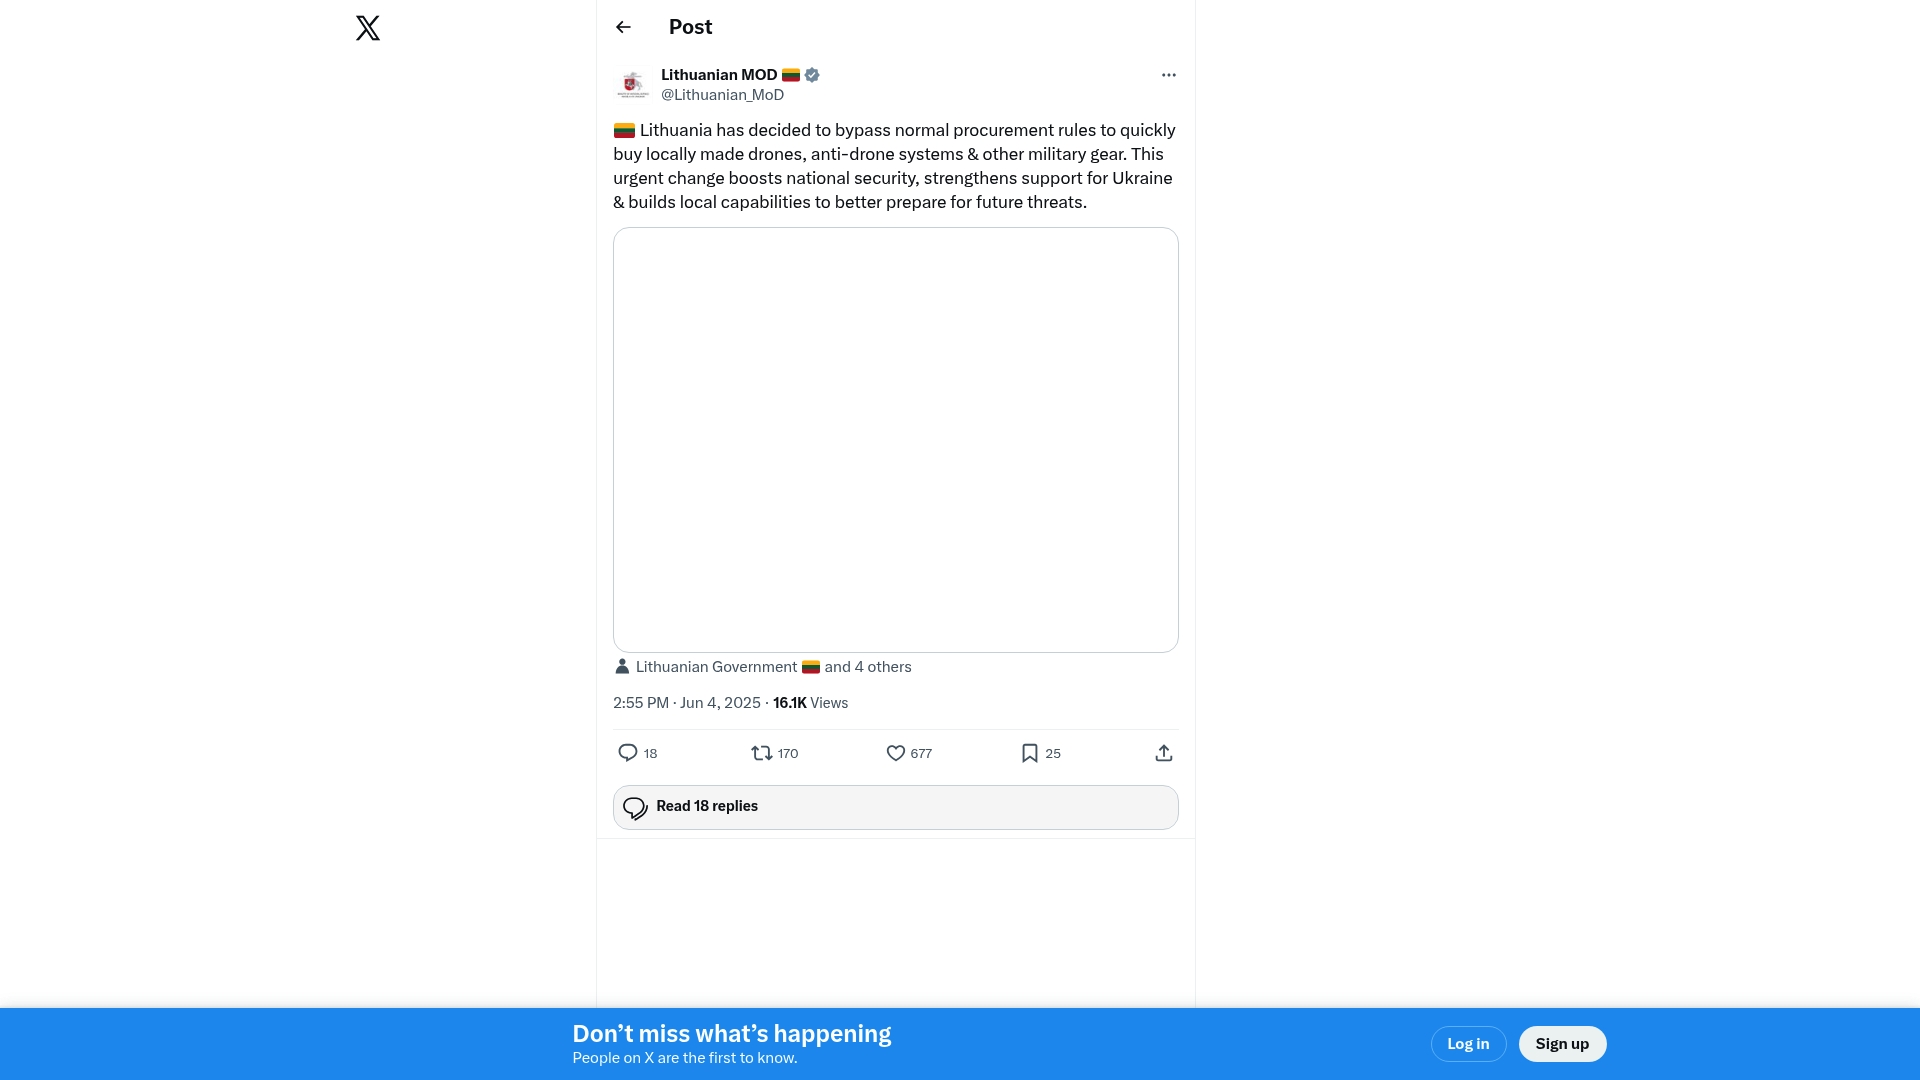Open the @Lithuanian_MoD handle link
Viewport: 1920px width, 1080px height.
click(x=722, y=95)
